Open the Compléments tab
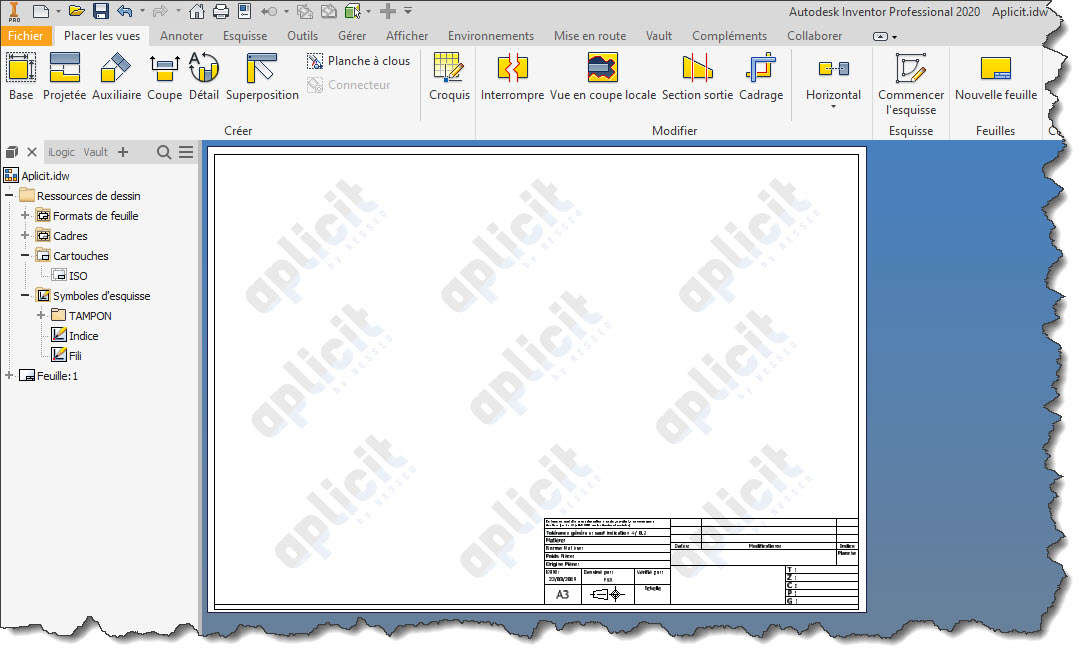The height and width of the screenshot is (662, 1088). tap(729, 35)
